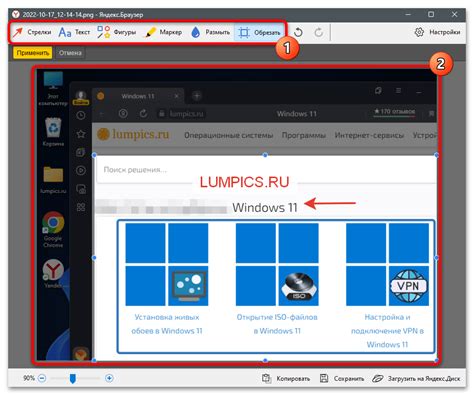Upload via Загрузить на Яндекс.Диск
This screenshot has width=474, height=395.
pyautogui.click(x=416, y=378)
